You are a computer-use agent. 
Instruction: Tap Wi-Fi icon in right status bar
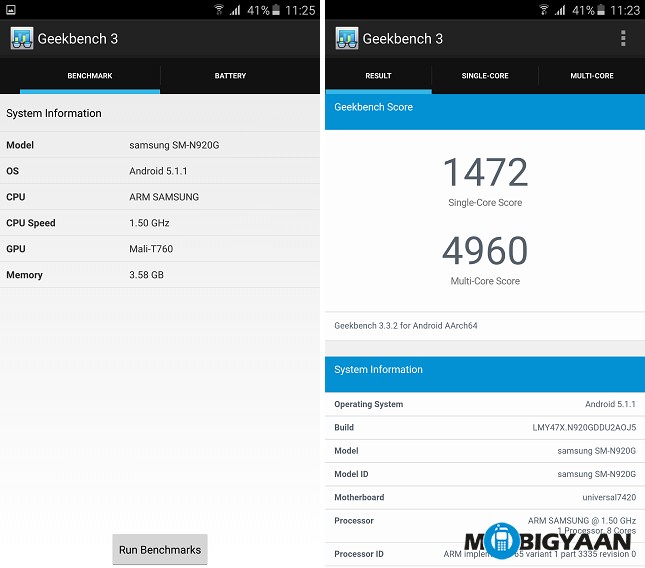pos(543,9)
